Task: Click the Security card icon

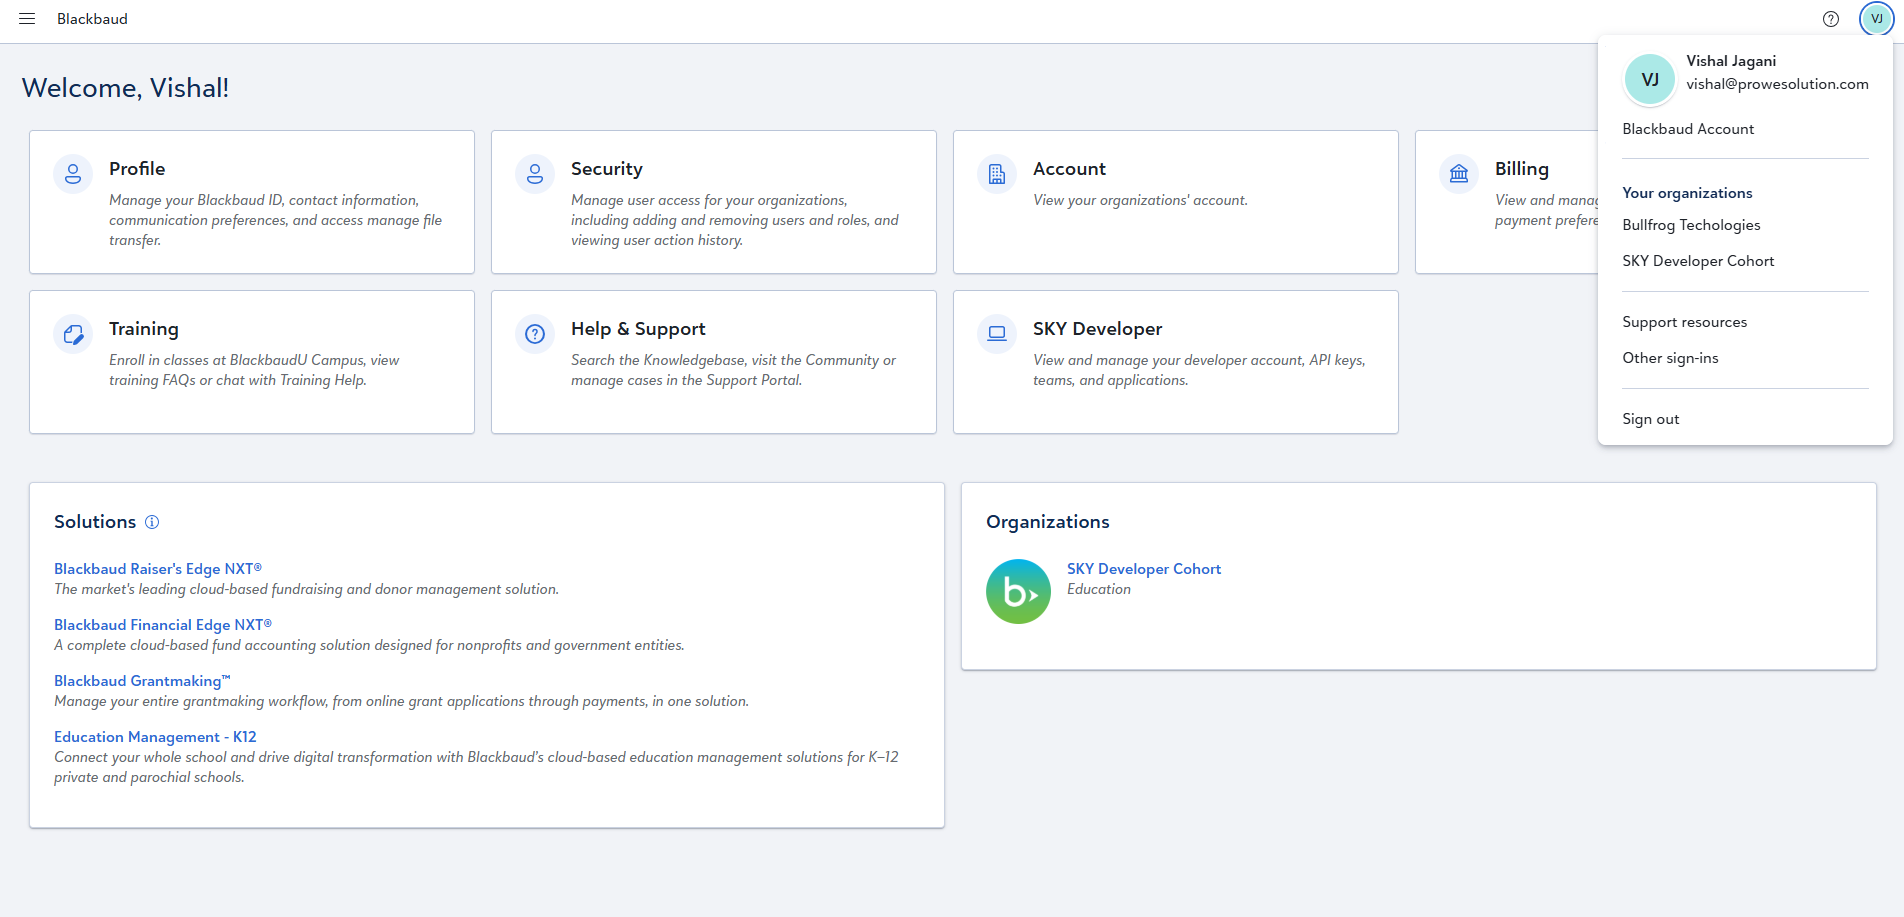Action: click(x=535, y=174)
